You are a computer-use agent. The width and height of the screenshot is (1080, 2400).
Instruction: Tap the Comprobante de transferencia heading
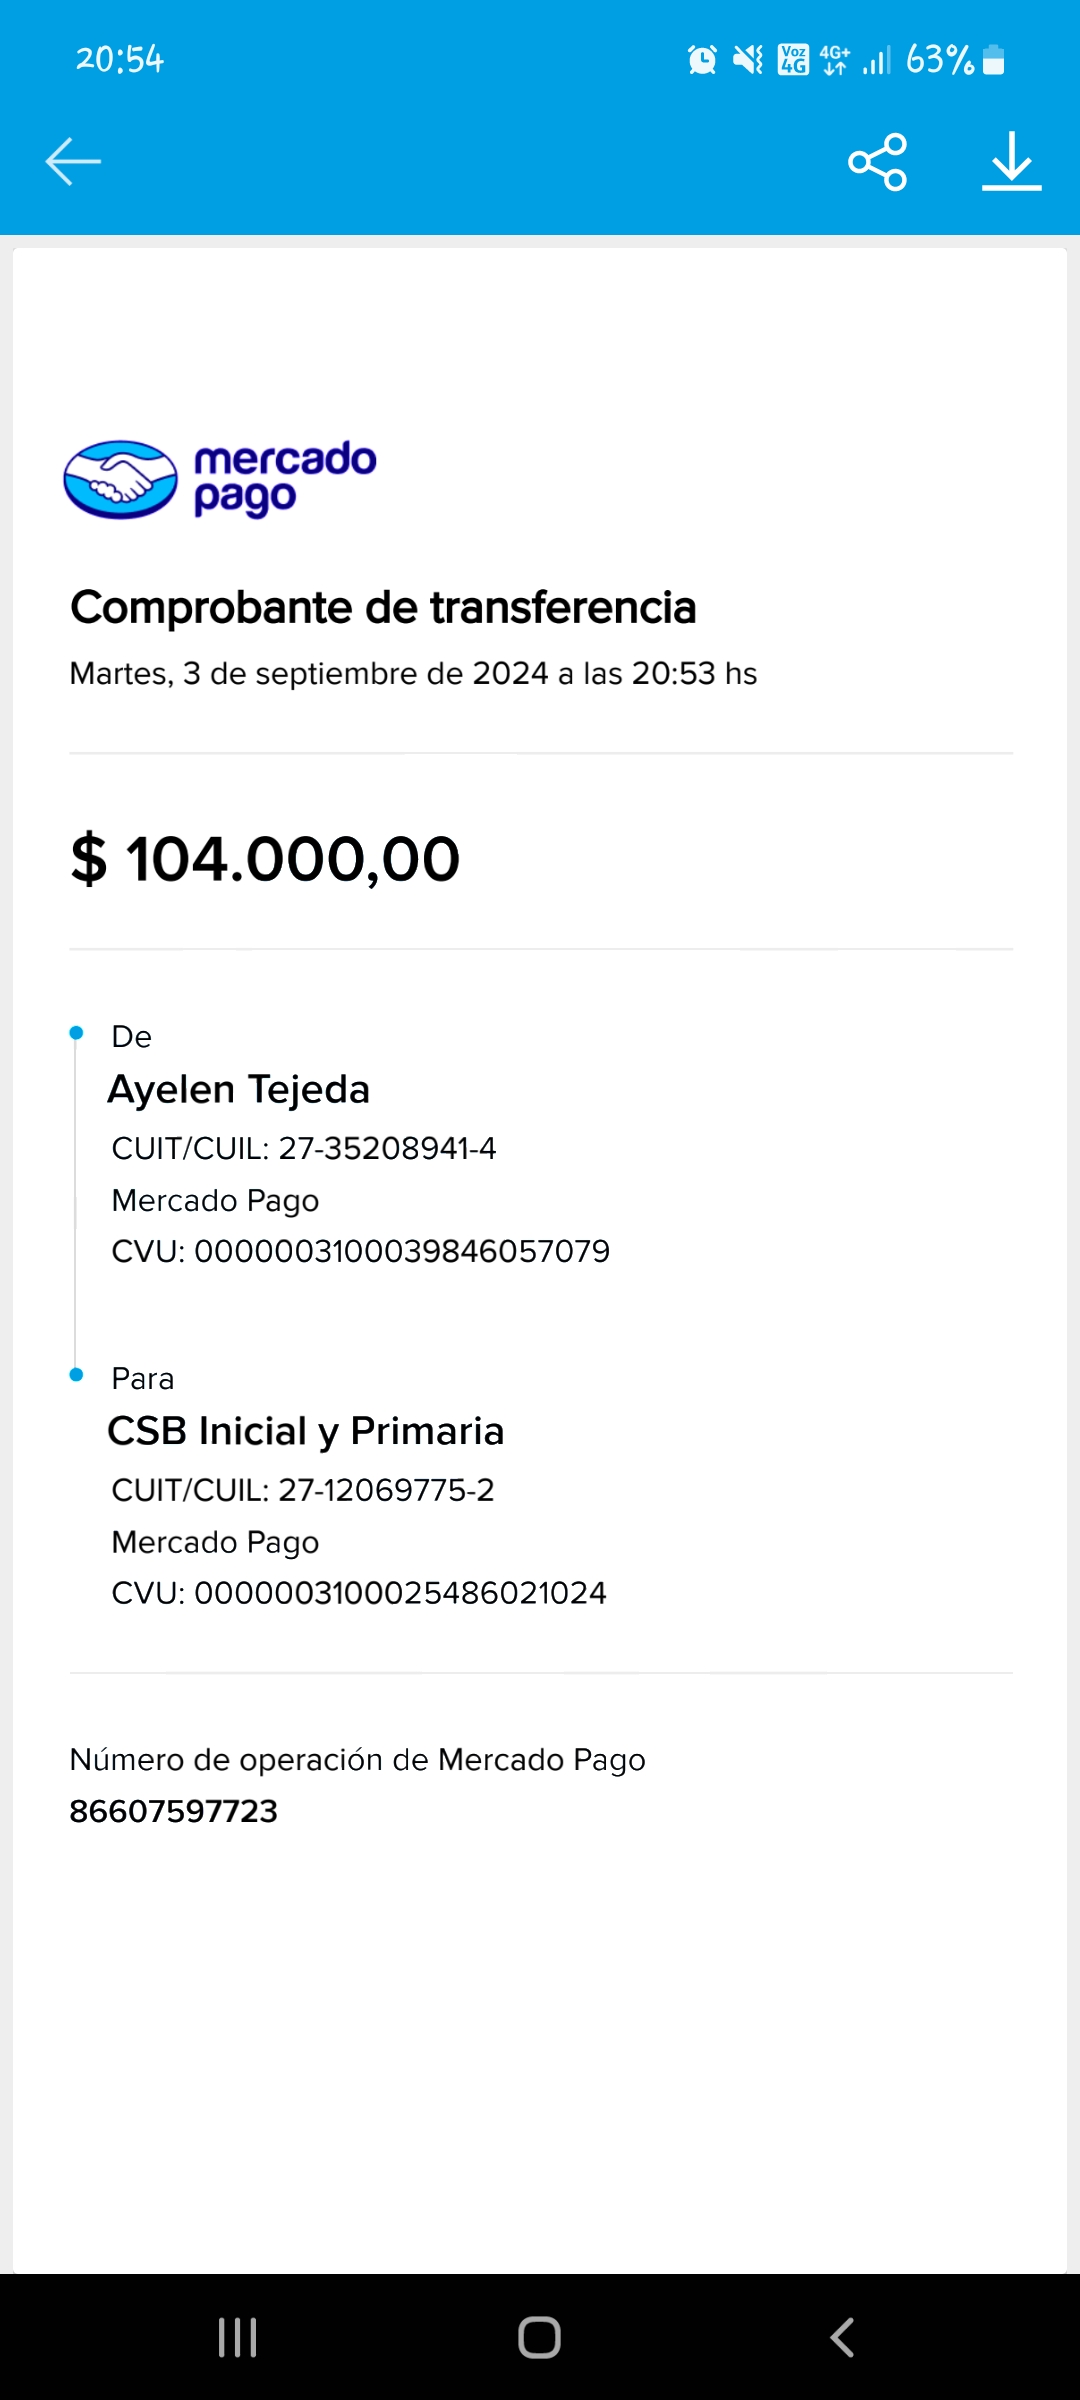(383, 607)
